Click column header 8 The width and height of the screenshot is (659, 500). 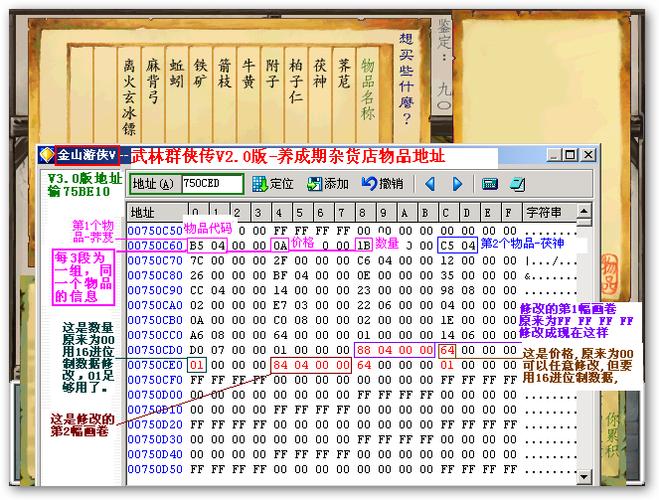coord(364,213)
